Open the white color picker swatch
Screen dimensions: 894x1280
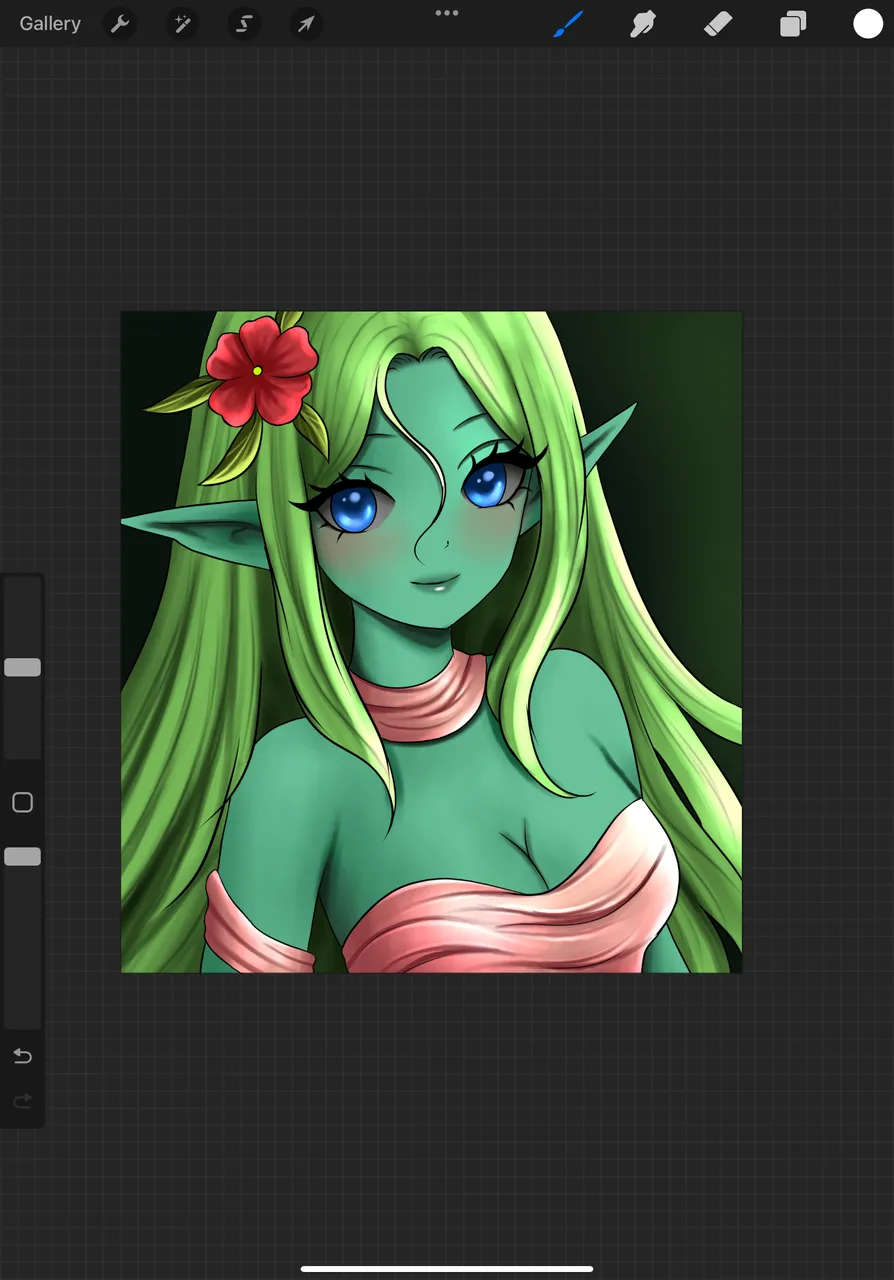(868, 24)
